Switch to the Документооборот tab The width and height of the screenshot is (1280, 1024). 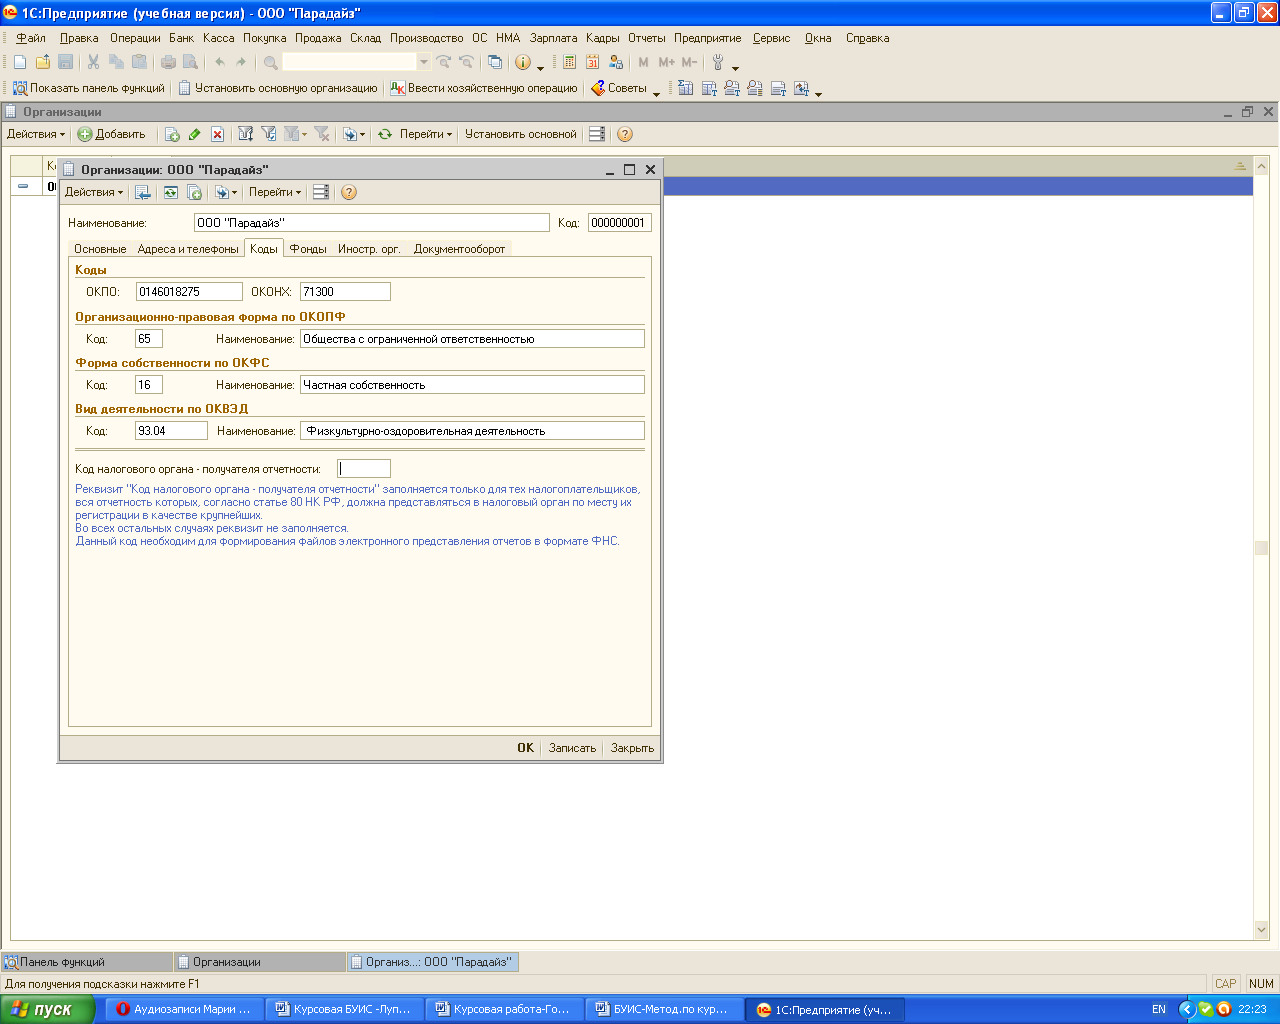(x=460, y=249)
